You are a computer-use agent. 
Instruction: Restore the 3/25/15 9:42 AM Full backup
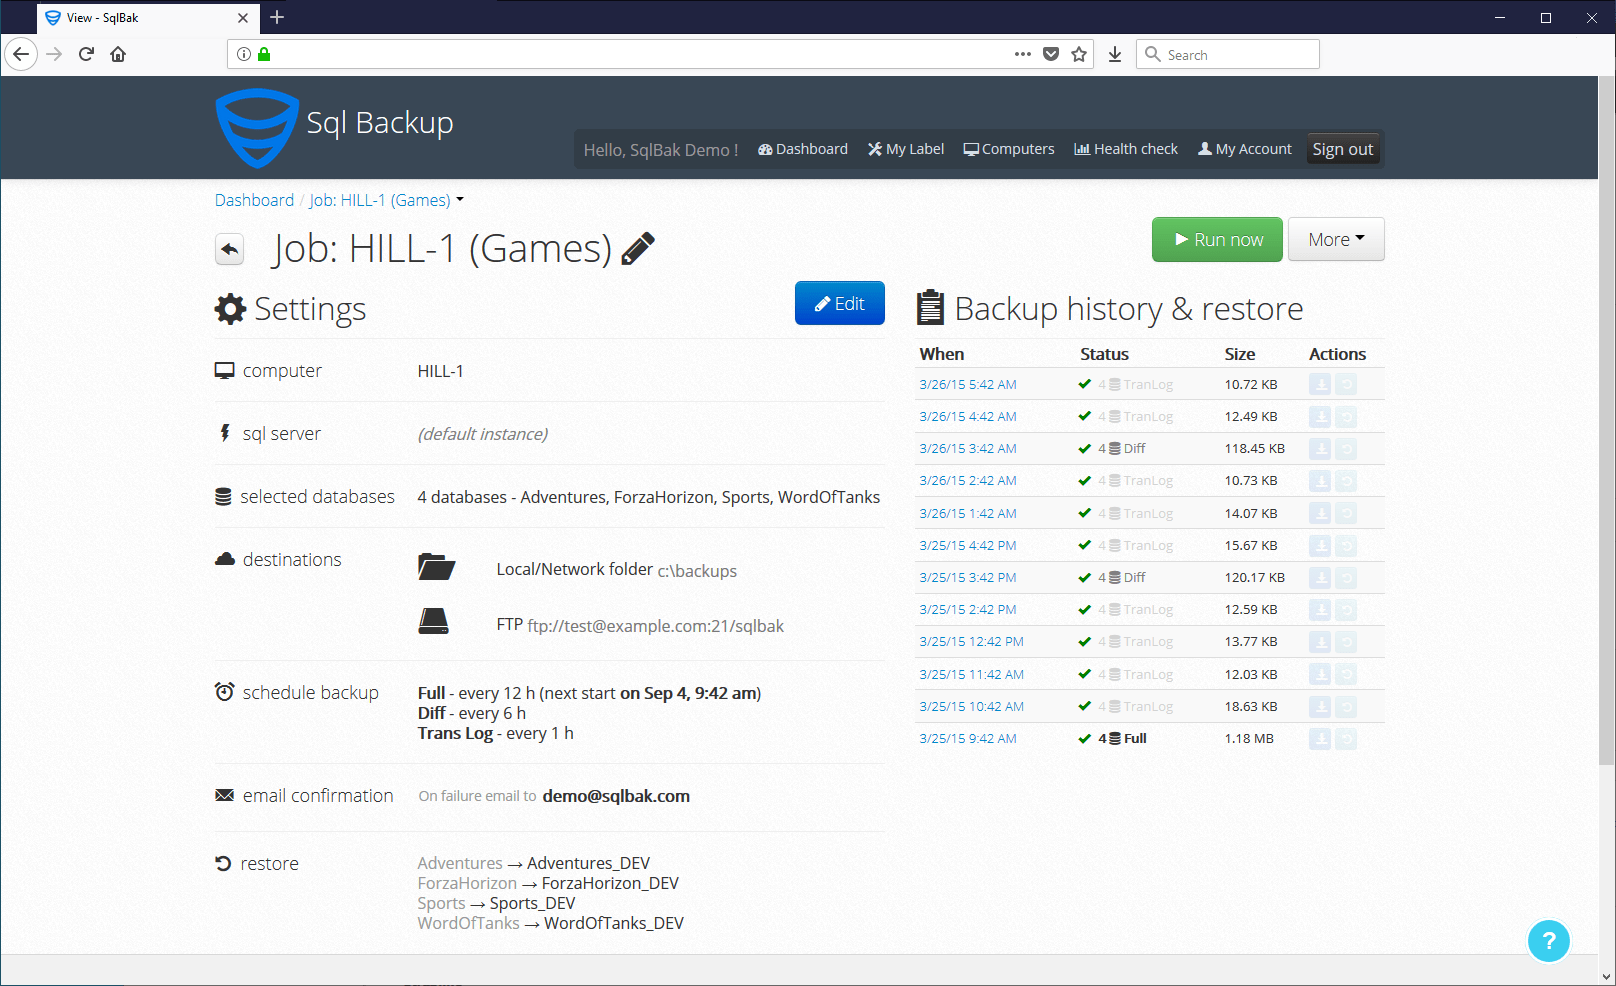(x=1346, y=739)
